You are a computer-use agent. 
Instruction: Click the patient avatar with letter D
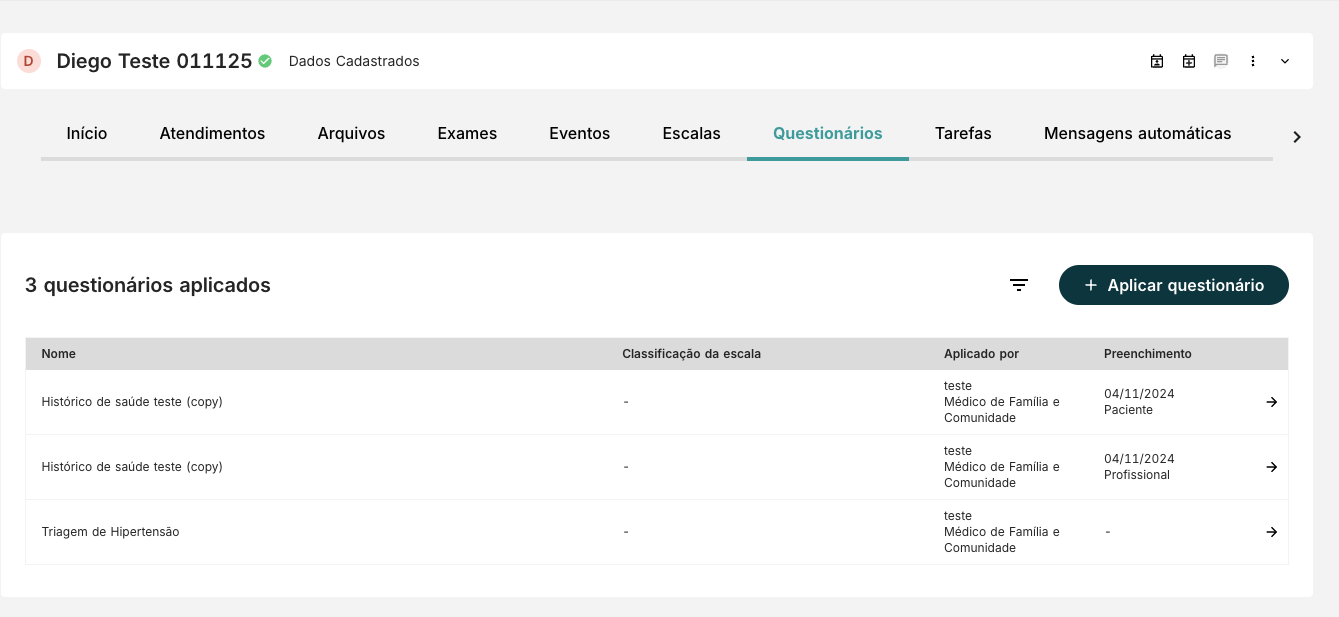(29, 61)
